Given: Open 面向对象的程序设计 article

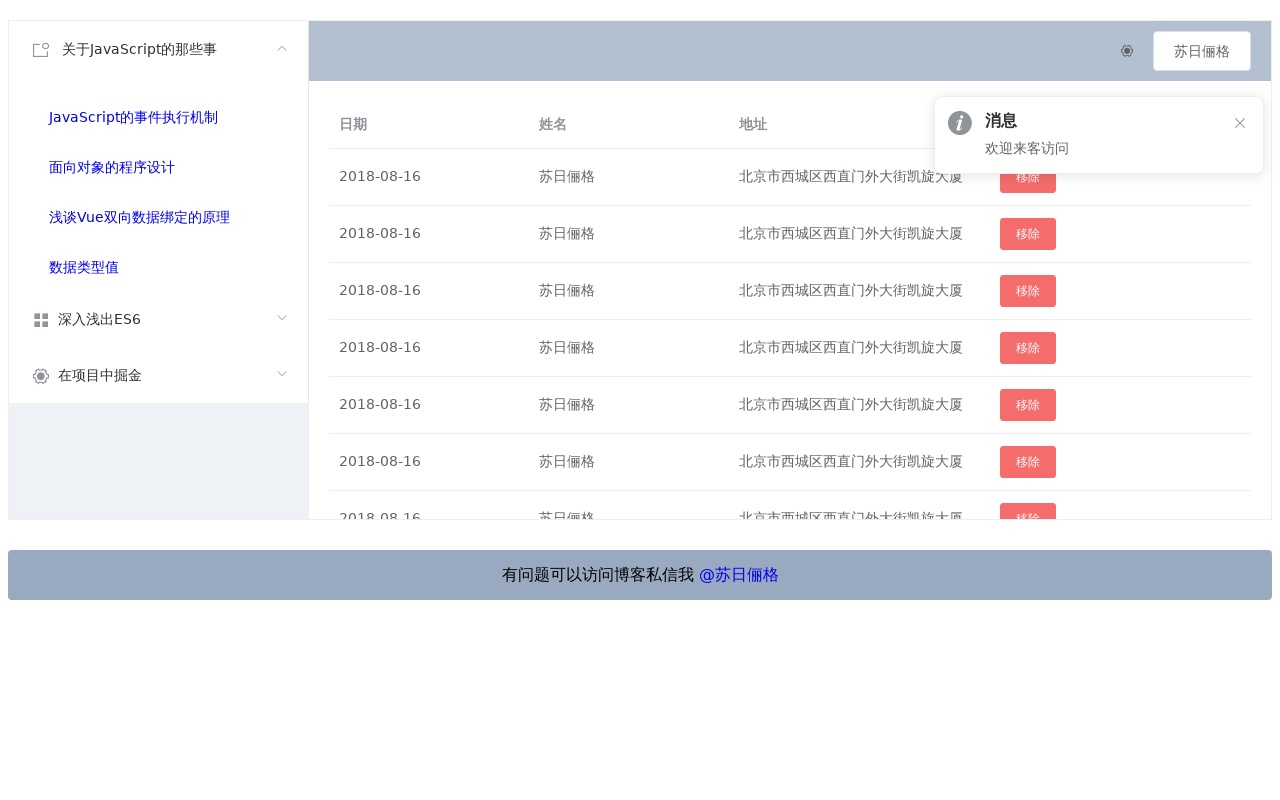Looking at the screenshot, I should click(112, 167).
